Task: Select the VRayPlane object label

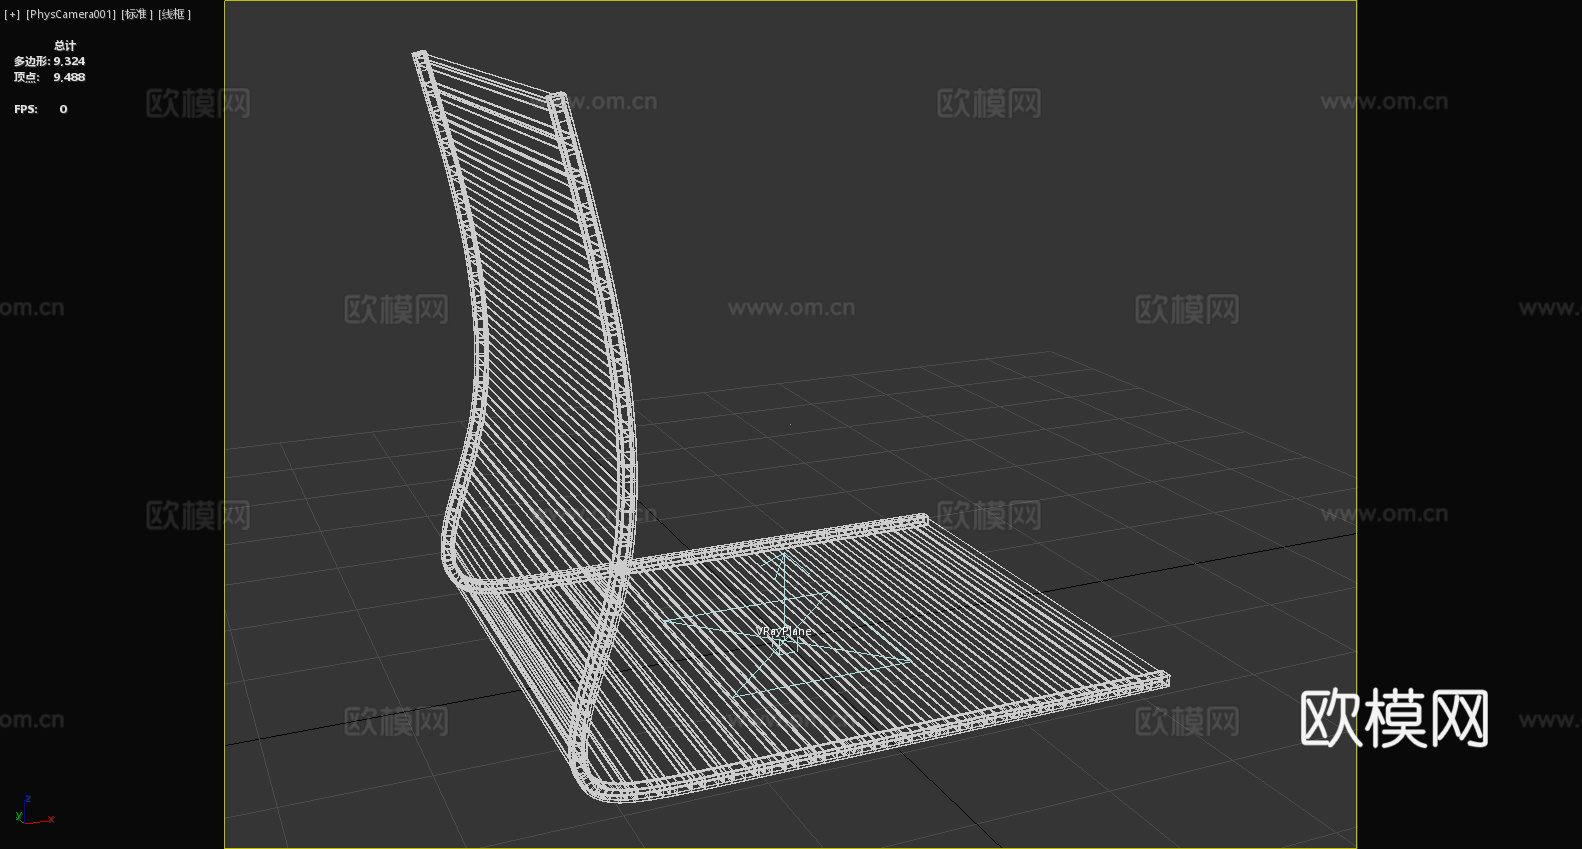Action: click(784, 631)
